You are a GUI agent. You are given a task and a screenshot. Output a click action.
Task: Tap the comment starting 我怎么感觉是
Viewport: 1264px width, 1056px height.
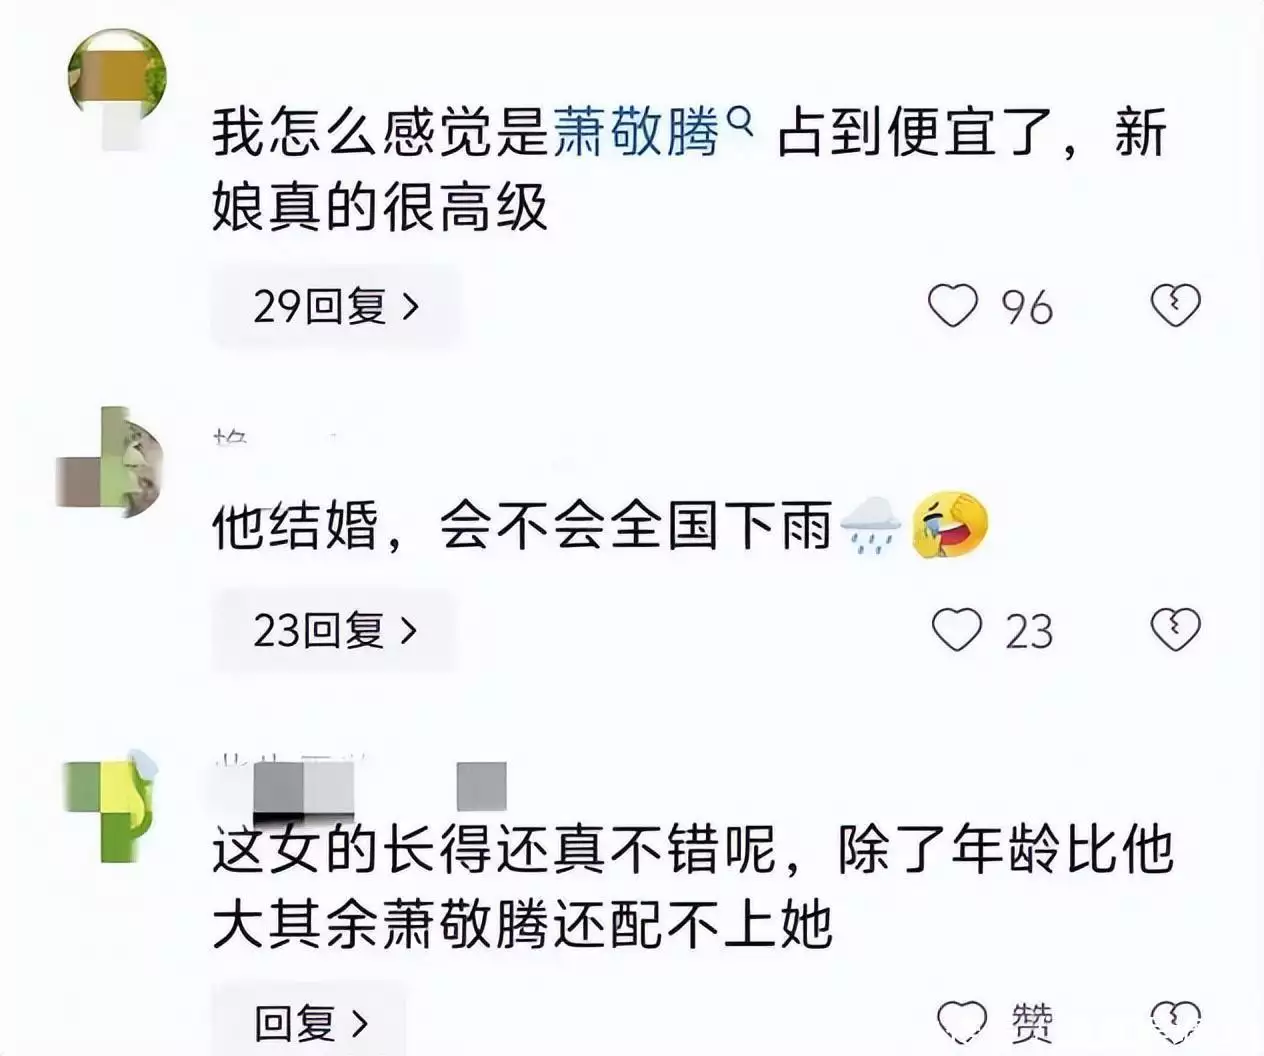689,171
